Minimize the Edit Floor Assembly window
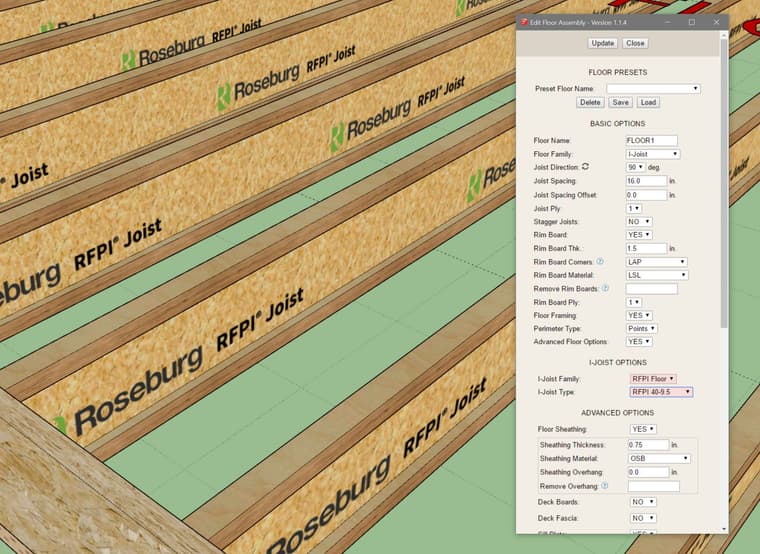This screenshot has height=554, width=760. tap(667, 21)
